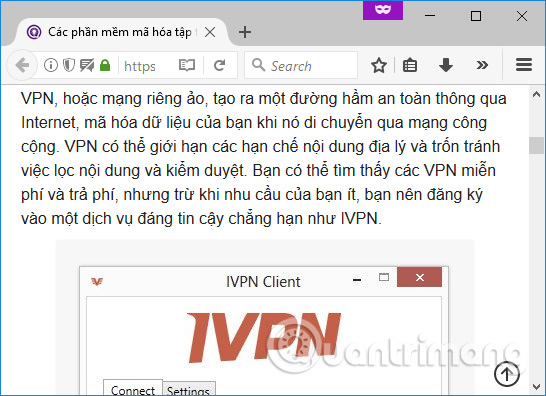Go back with the browser back arrow
The image size is (546, 396).
pos(22,65)
